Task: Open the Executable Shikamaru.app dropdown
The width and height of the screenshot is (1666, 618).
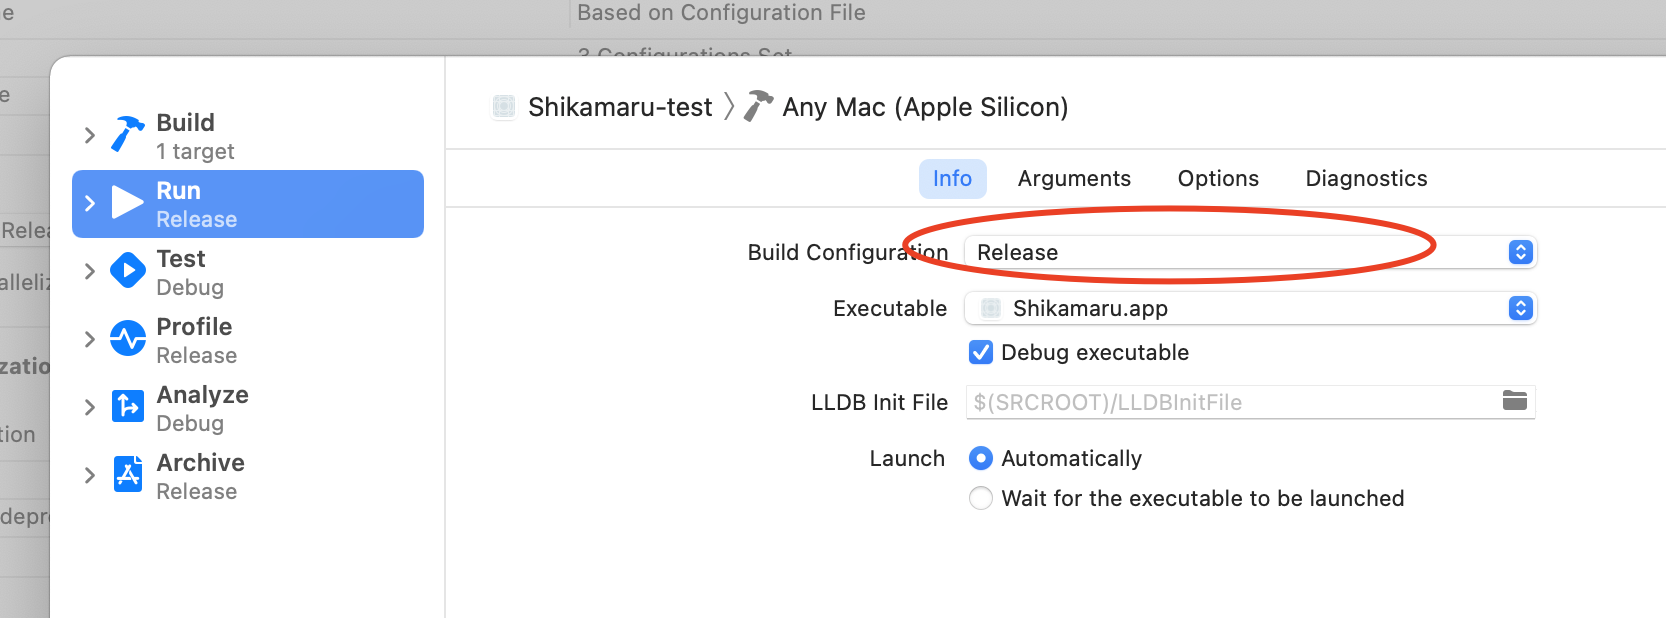Action: coord(1249,308)
